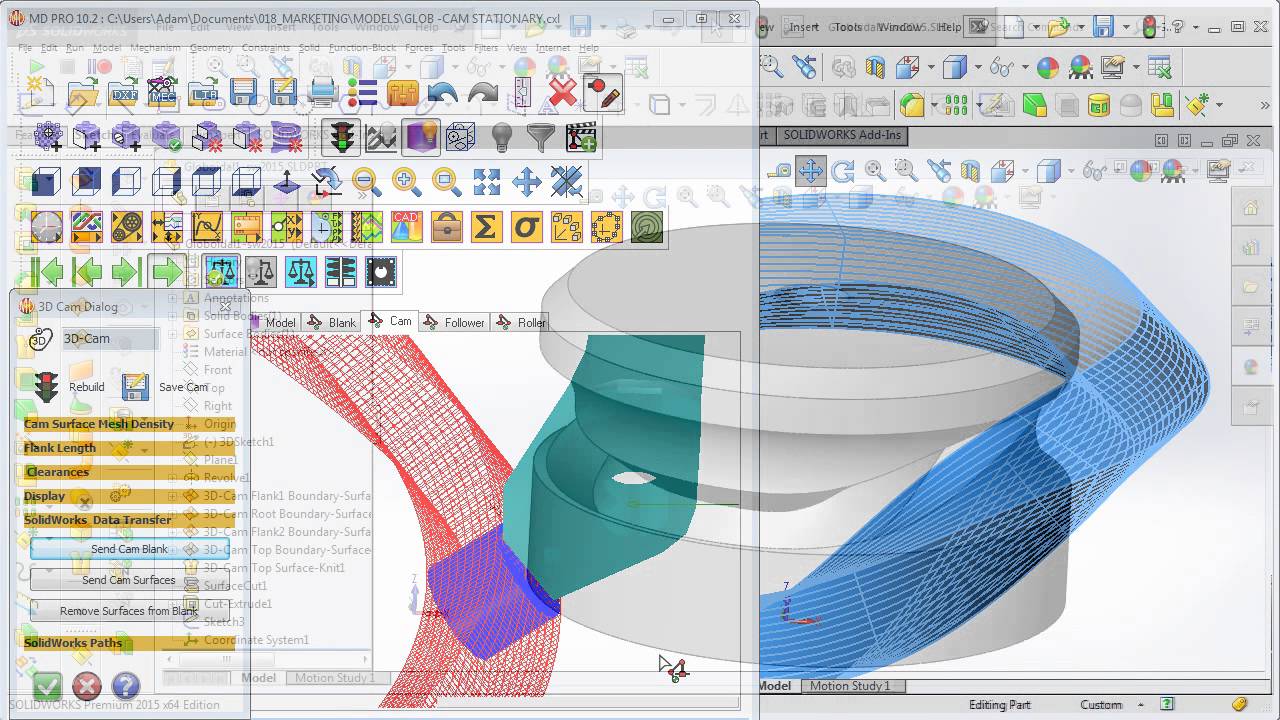The height and width of the screenshot is (720, 1280).
Task: Open the Help dropdown arrow in SolidWorks title bar
Action: coord(1195,28)
